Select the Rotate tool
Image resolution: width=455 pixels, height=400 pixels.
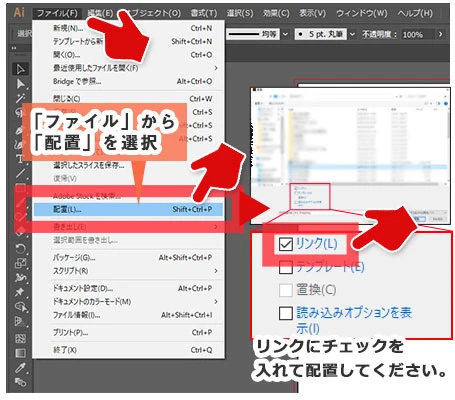point(20,249)
